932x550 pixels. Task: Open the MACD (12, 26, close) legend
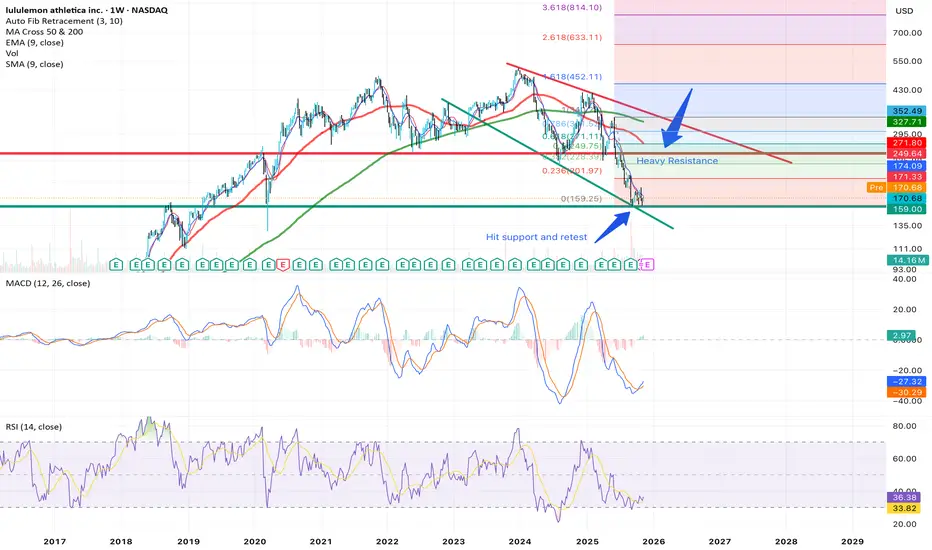[x=48, y=283]
